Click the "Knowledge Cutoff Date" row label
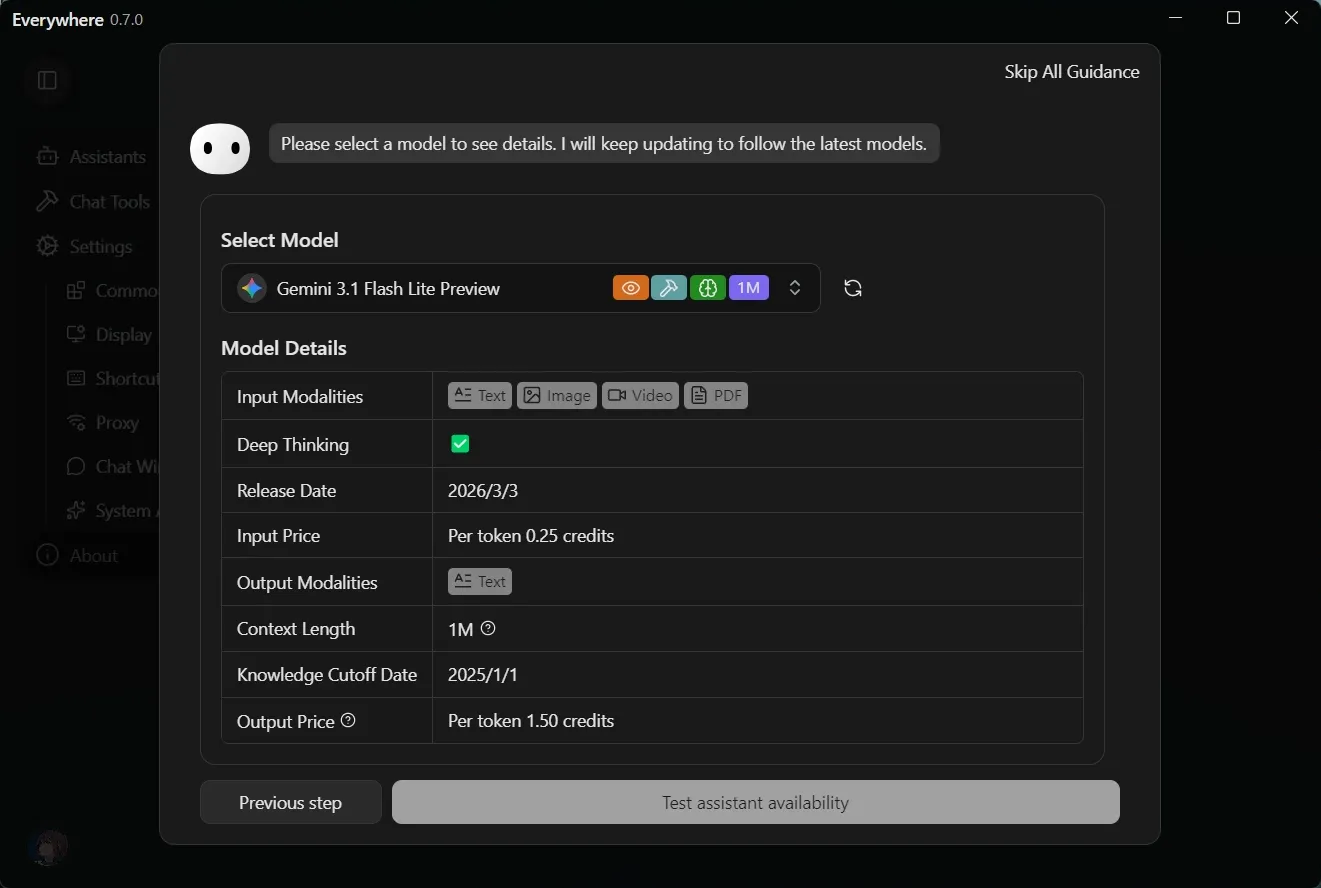The image size is (1321, 888). tap(327, 675)
